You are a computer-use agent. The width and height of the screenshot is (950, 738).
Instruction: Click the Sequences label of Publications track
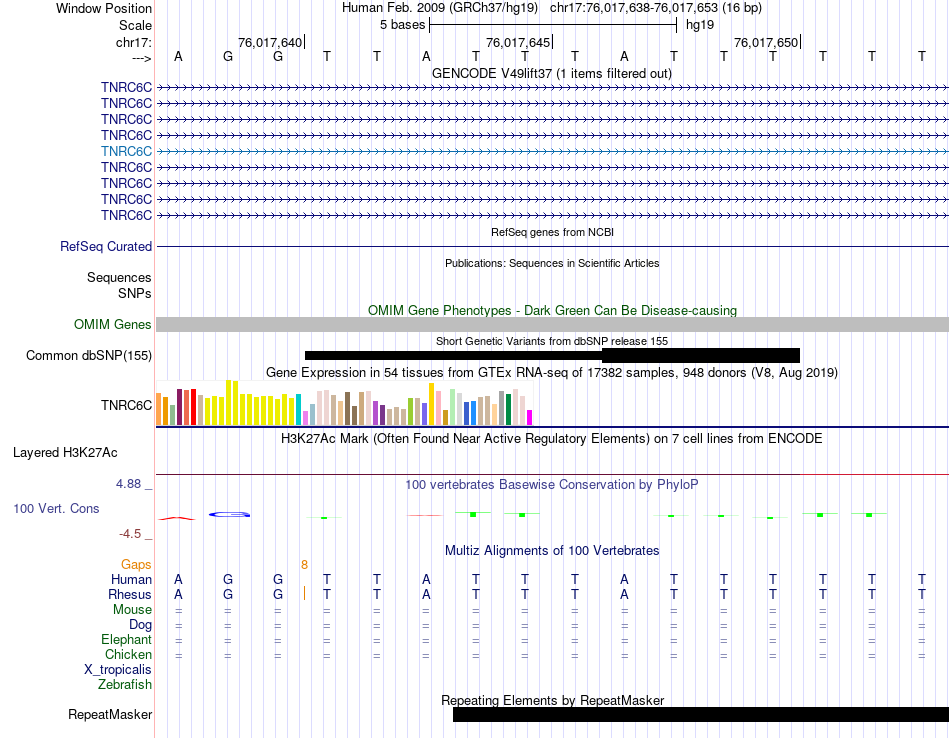(119, 278)
